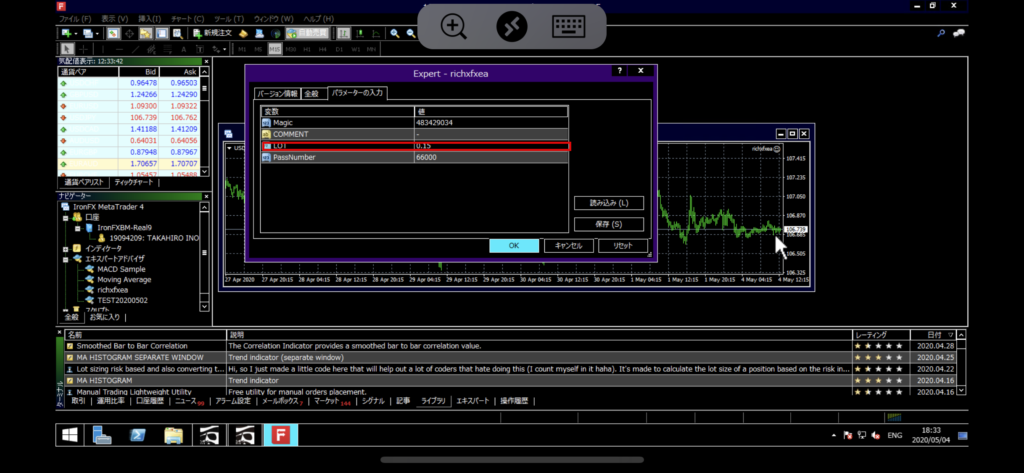Select the crosshair cursor tool
This screenshot has height=473, width=1024.
click(x=85, y=48)
